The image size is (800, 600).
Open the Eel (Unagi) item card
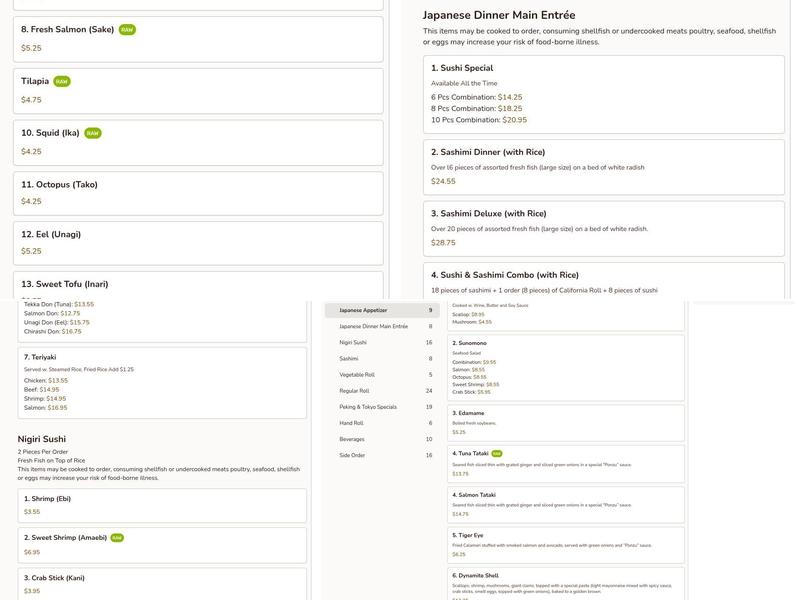(198, 243)
